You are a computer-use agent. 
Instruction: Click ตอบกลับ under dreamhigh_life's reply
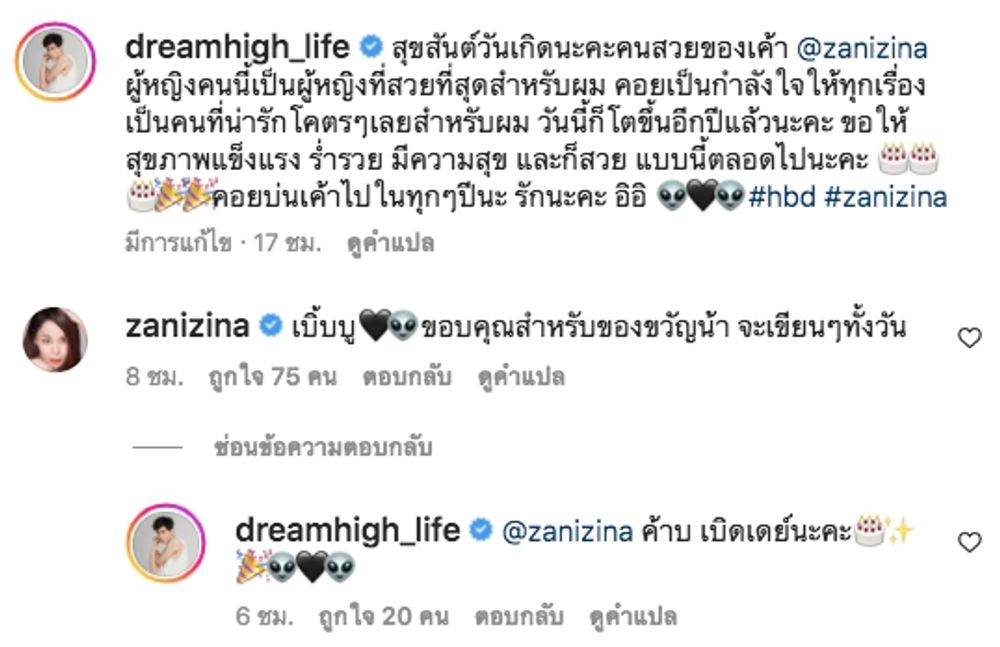[x=518, y=616]
